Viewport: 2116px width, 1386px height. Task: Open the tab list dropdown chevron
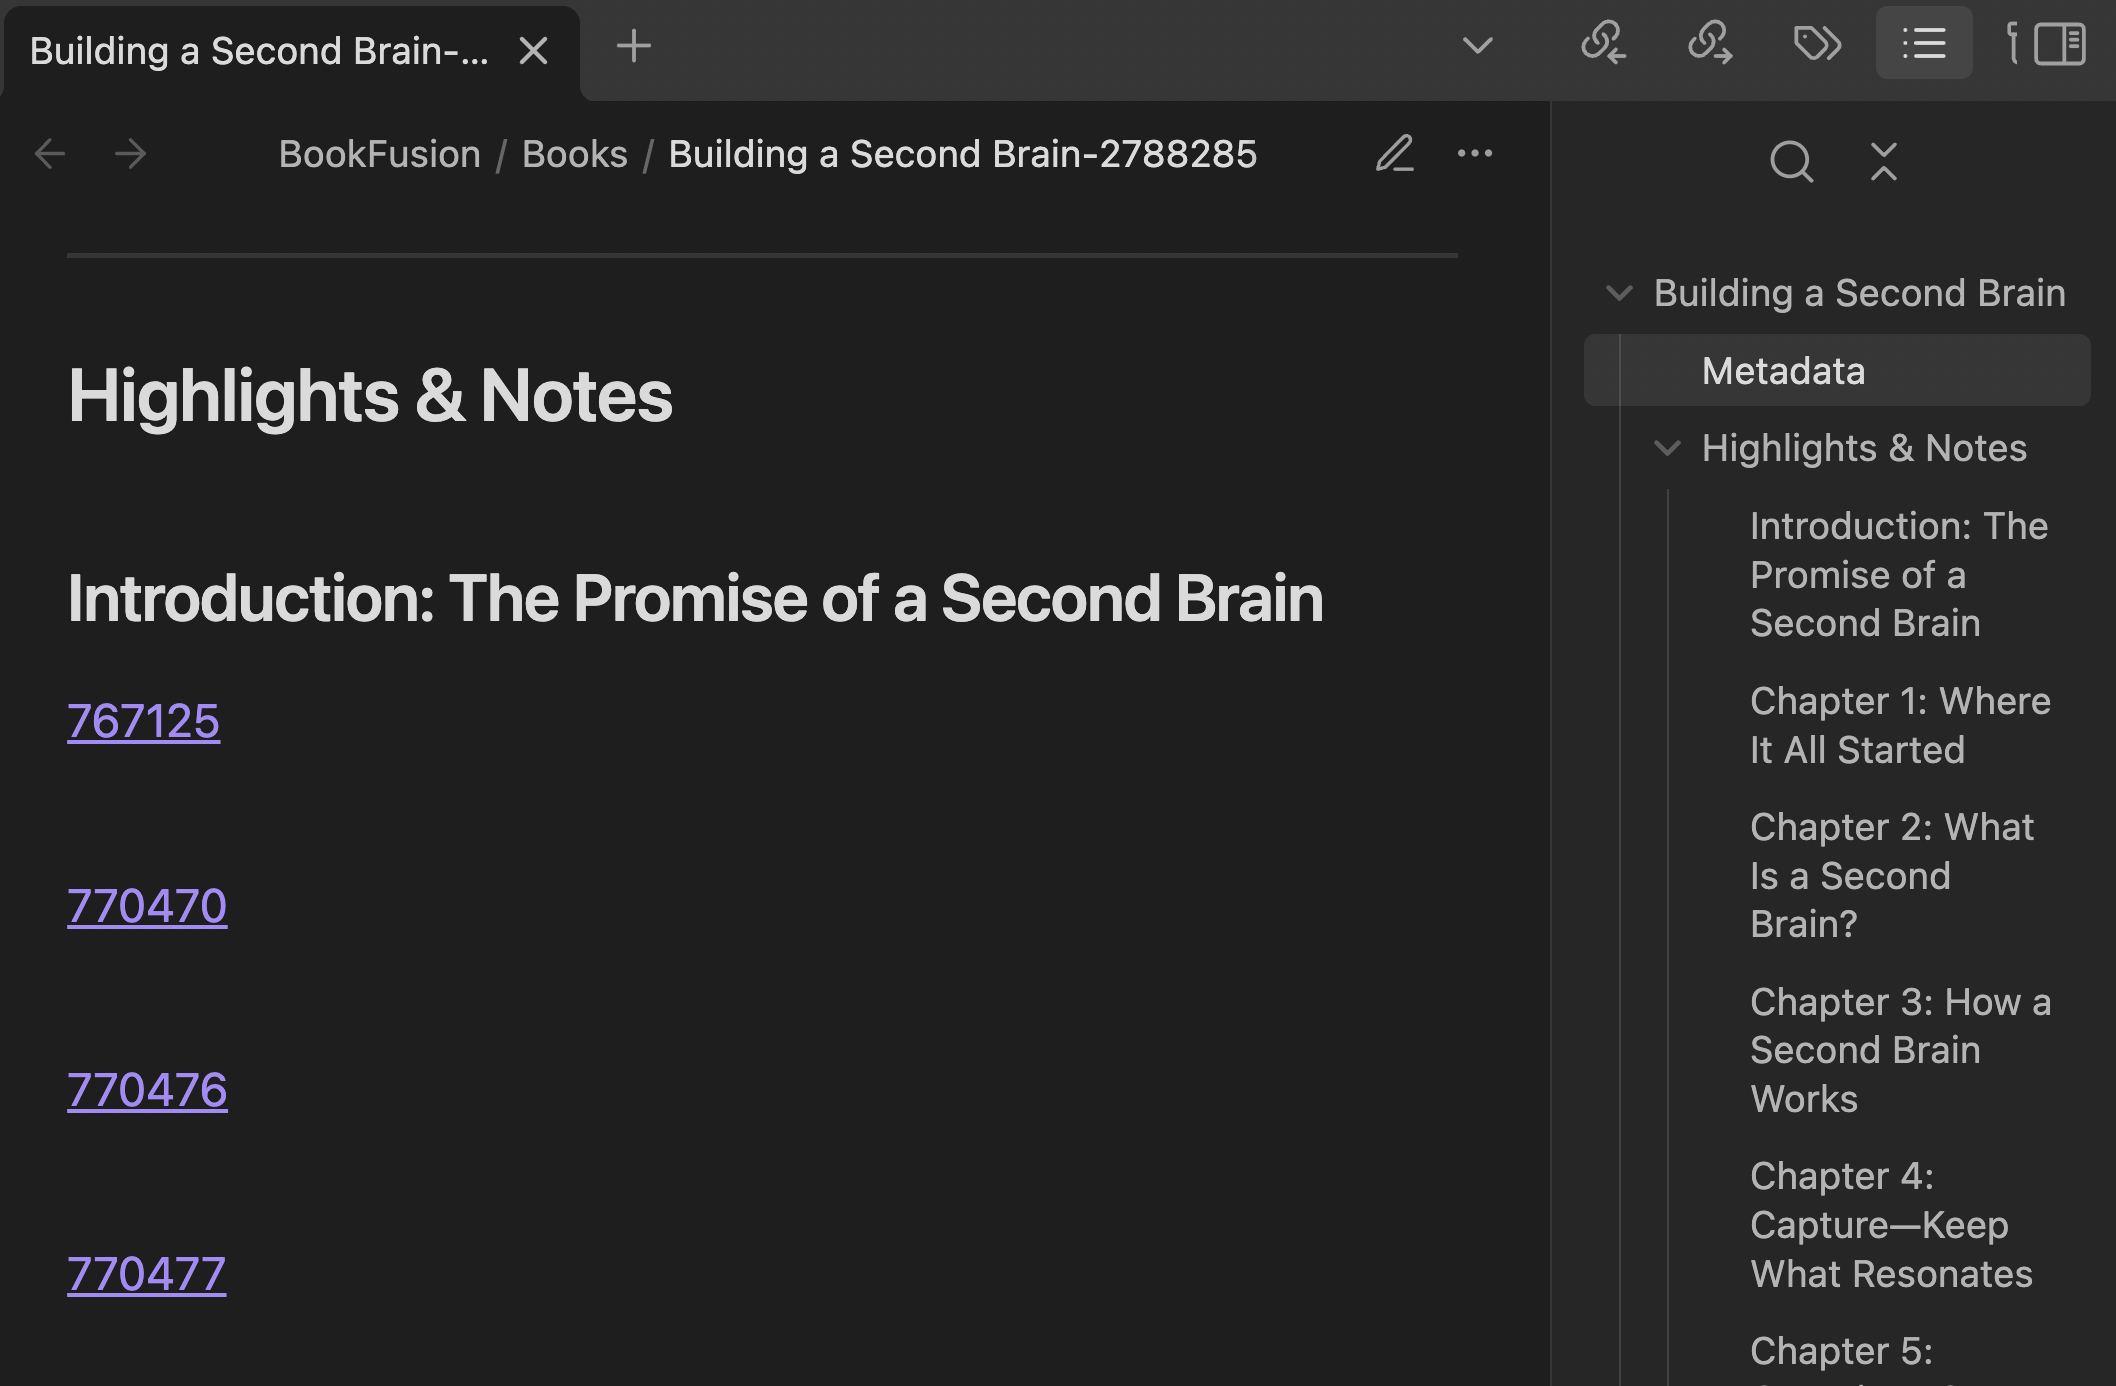click(x=1477, y=45)
